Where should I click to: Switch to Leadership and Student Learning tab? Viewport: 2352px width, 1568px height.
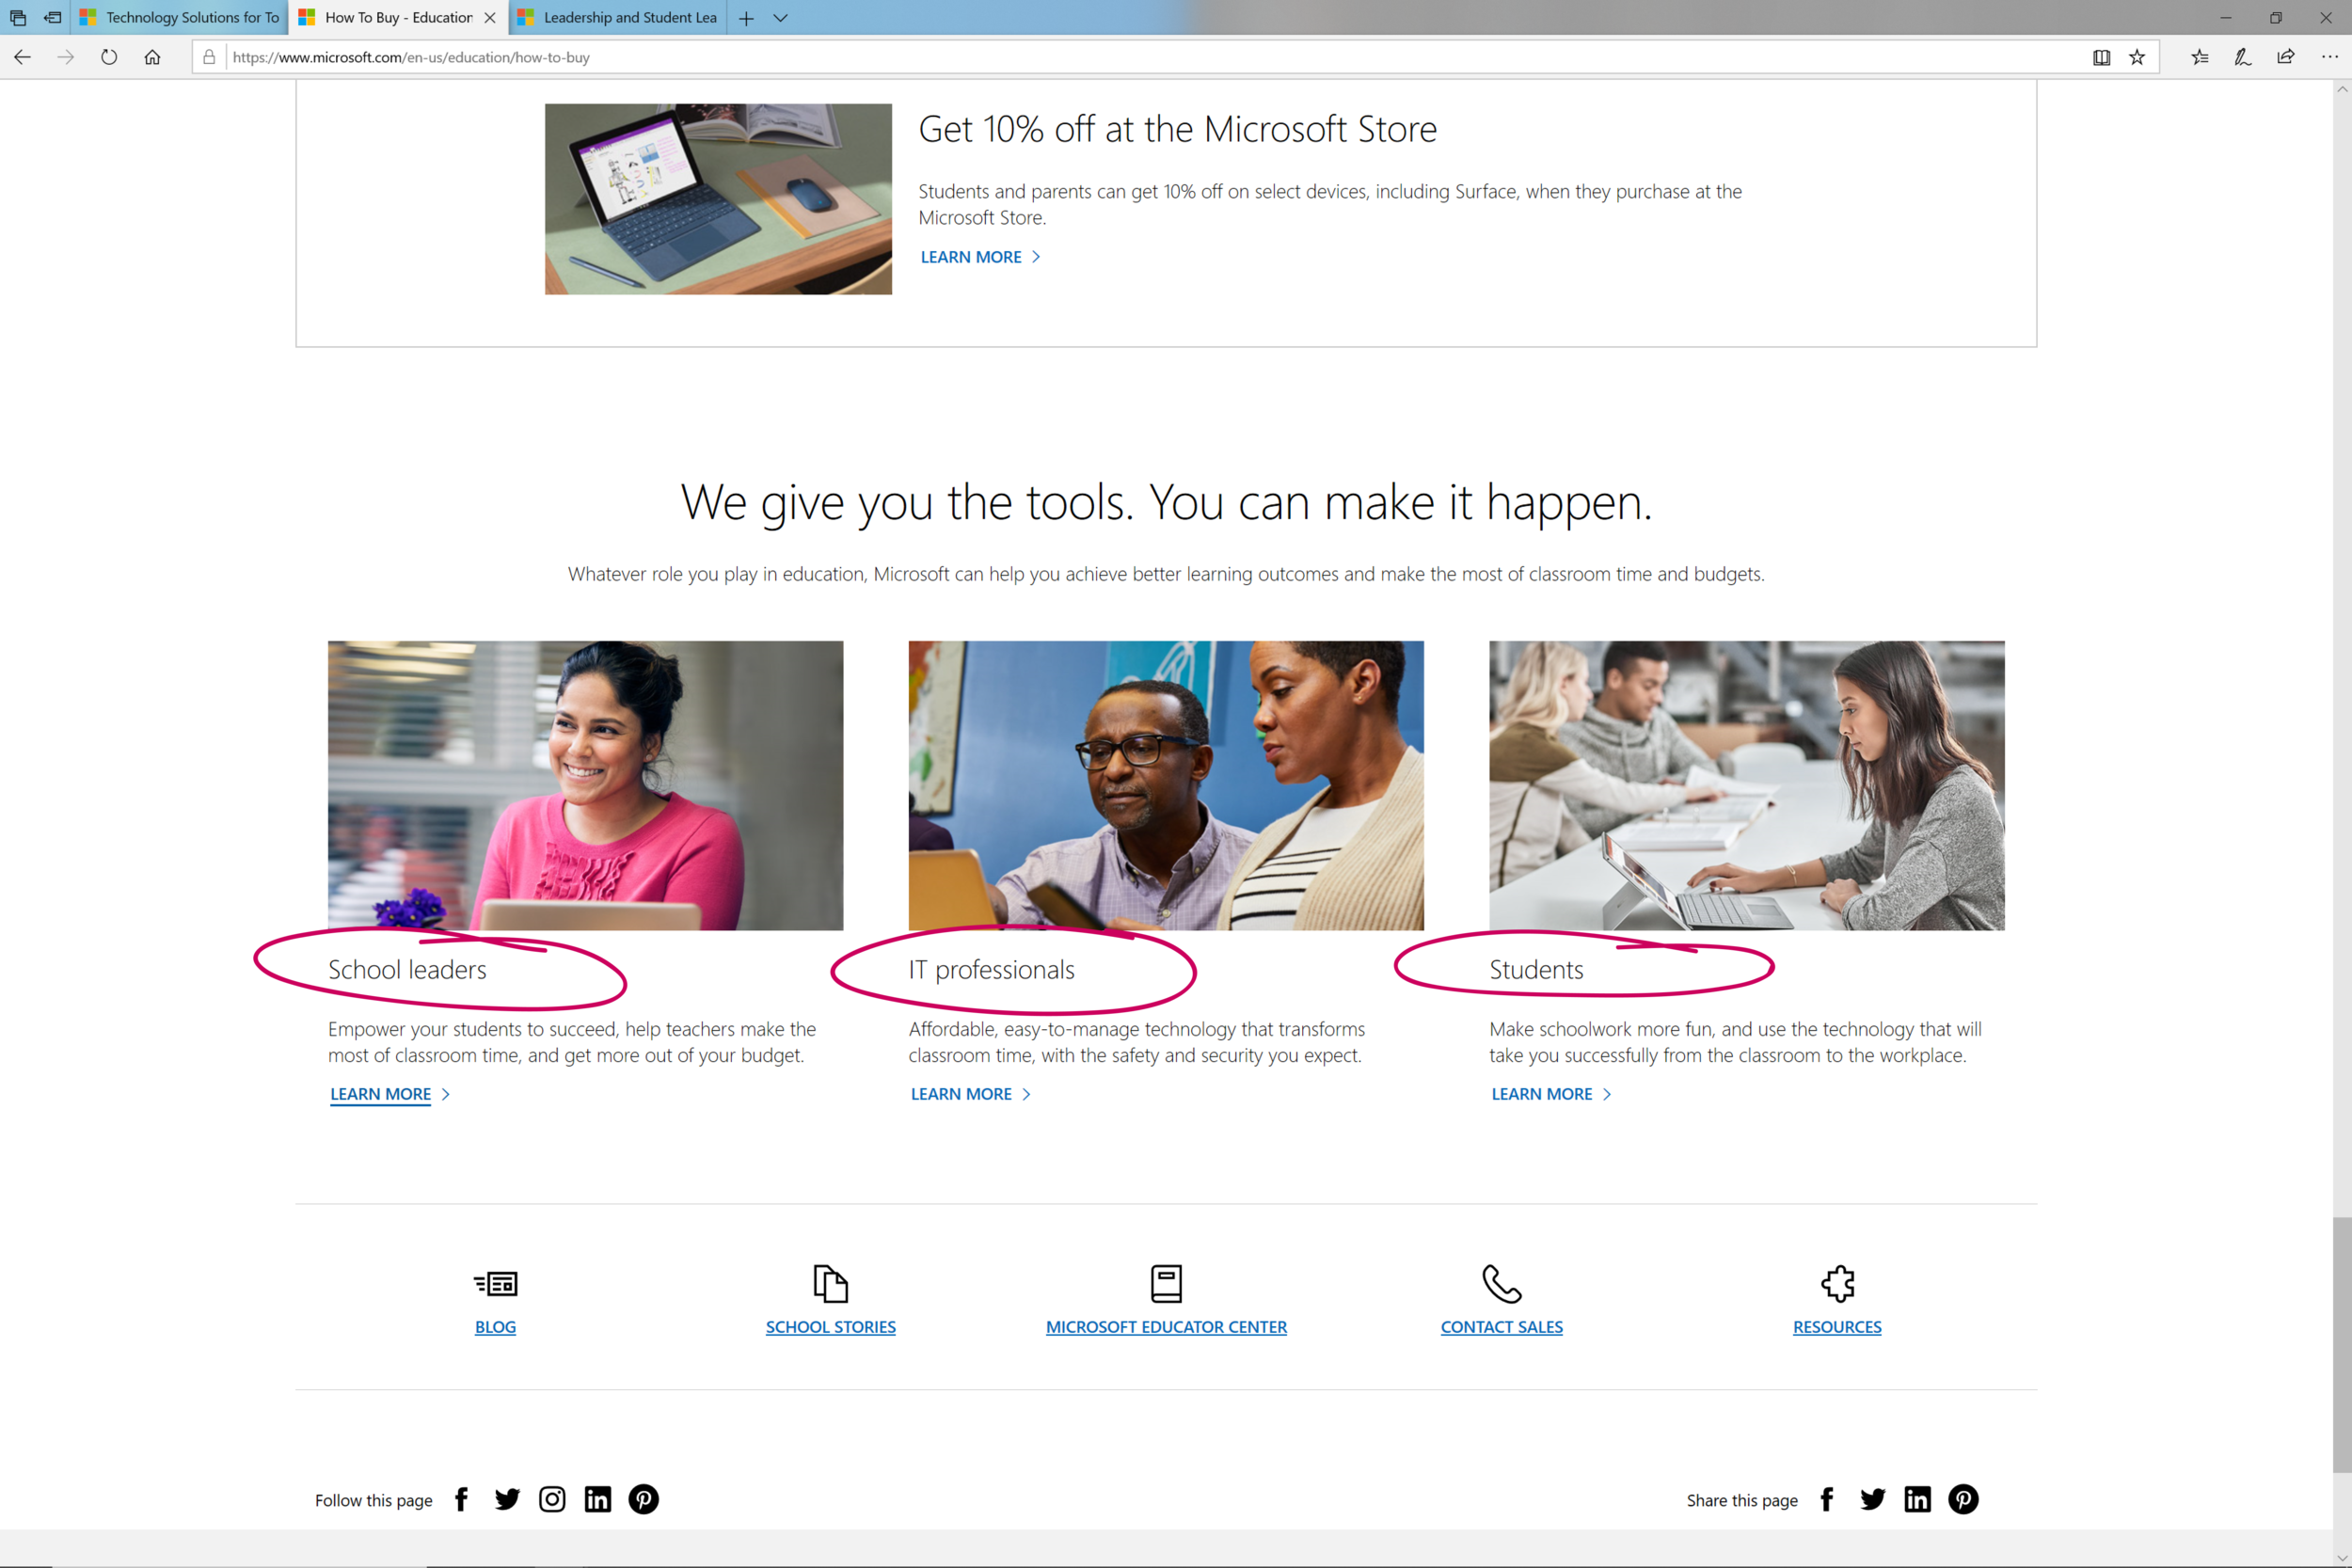point(618,18)
